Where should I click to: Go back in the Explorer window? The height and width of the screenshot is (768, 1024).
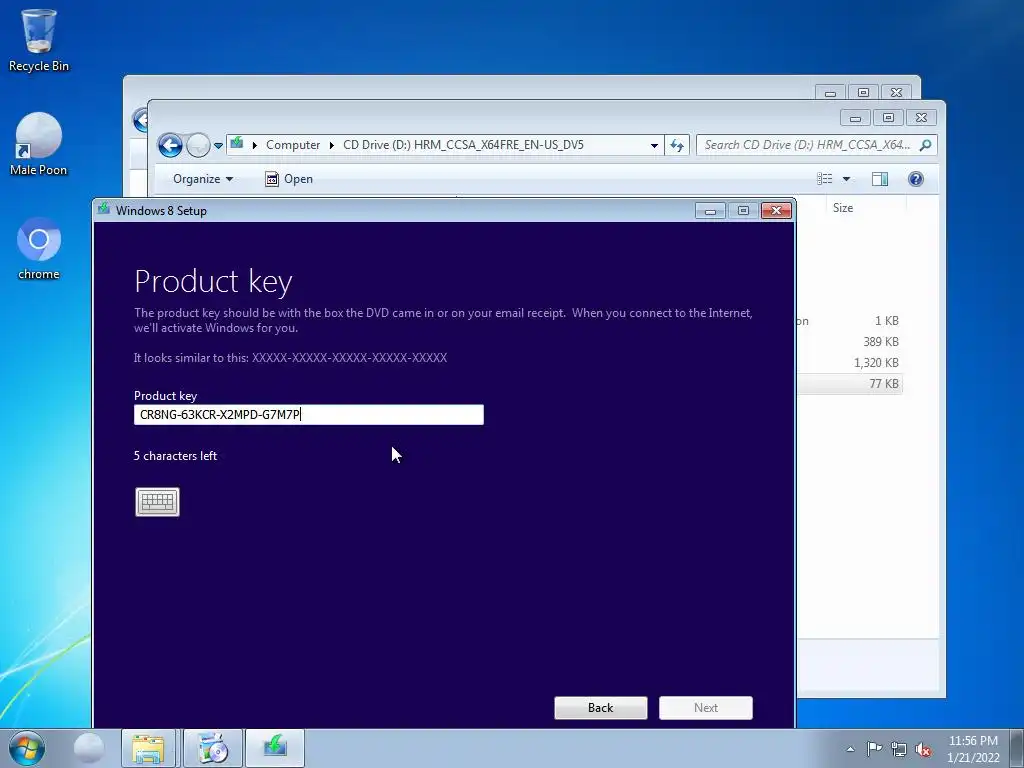170,145
